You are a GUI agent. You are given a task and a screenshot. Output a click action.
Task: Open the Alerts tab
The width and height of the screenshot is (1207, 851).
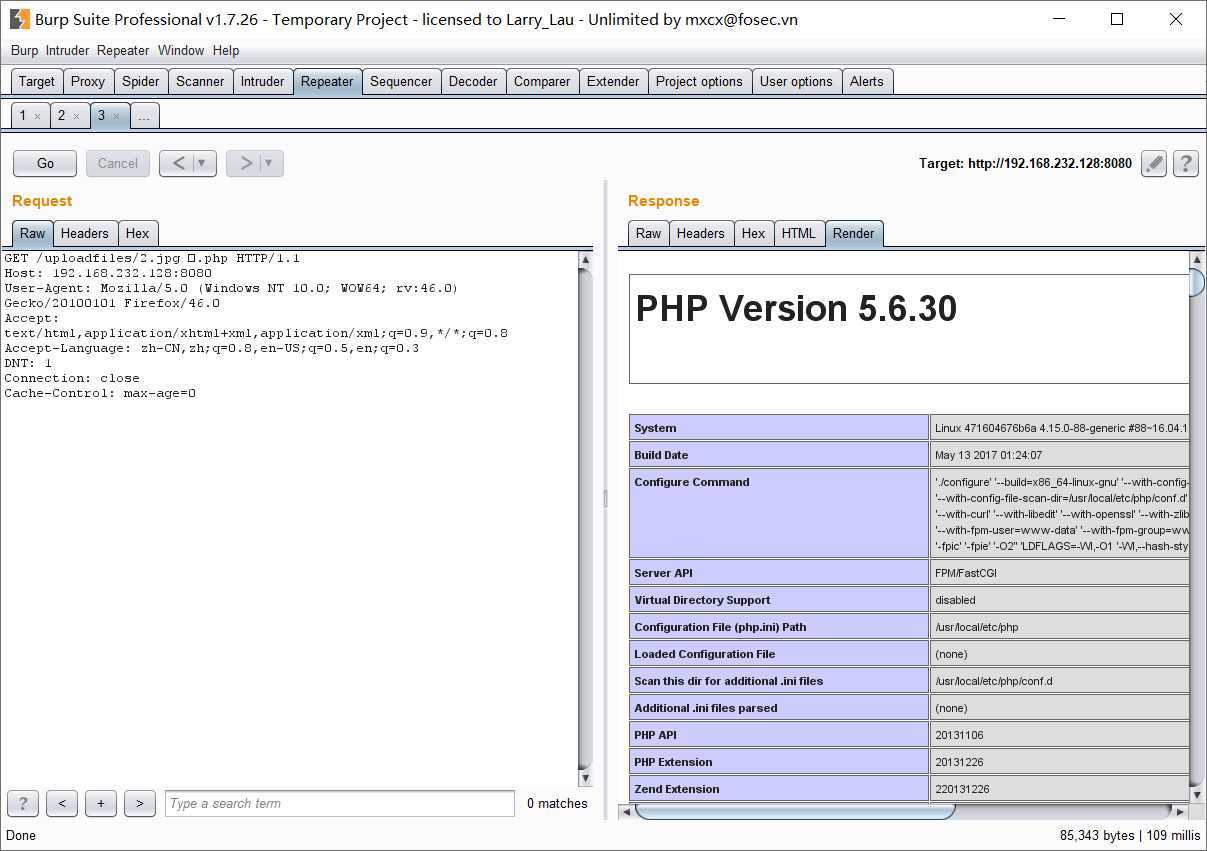click(x=867, y=81)
